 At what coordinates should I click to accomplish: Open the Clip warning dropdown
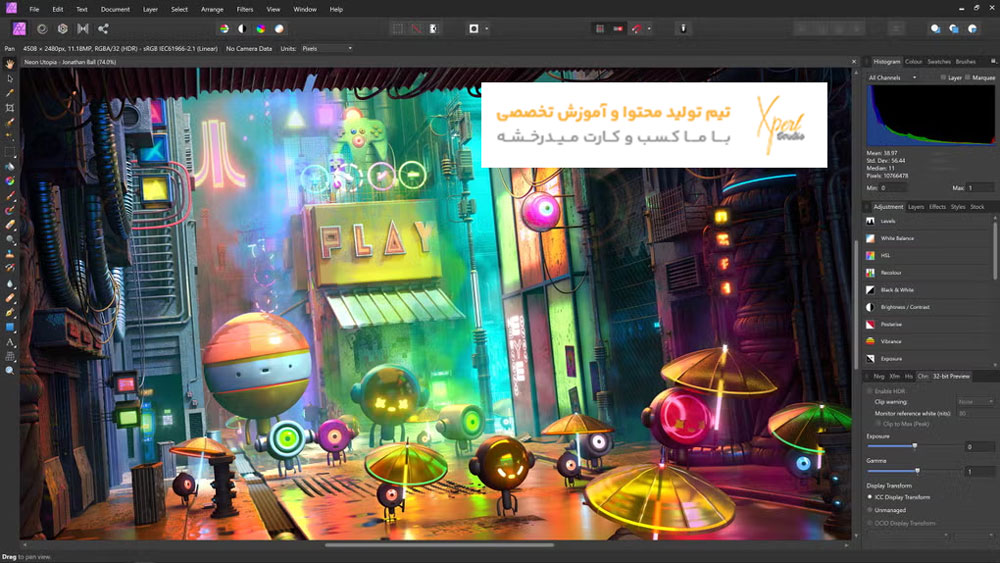[x=975, y=402]
